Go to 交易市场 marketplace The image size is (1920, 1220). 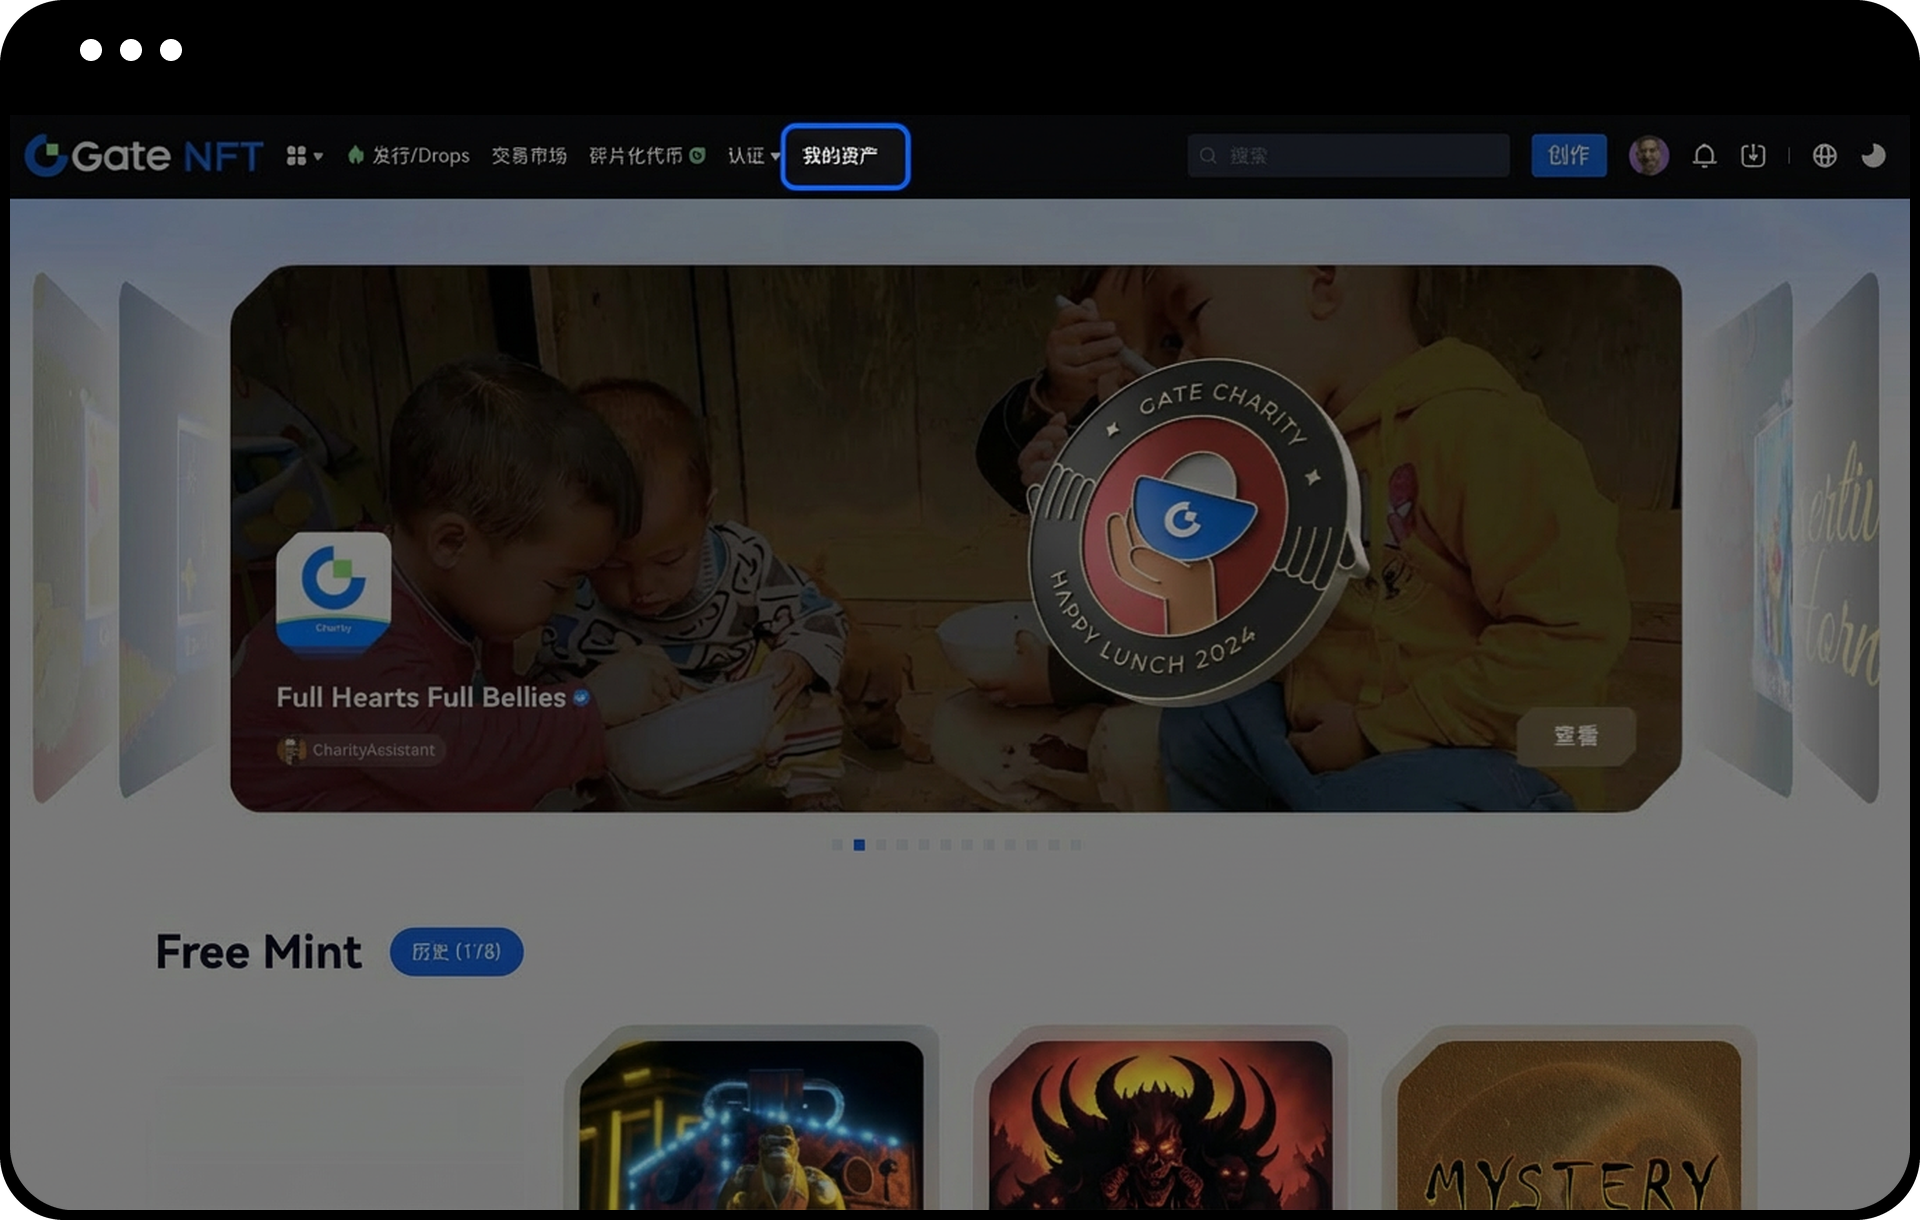click(529, 156)
